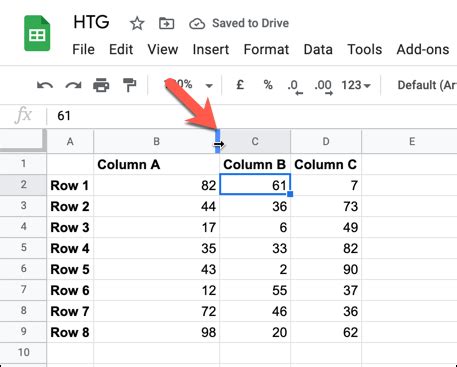The image size is (457, 367).
Task: Format as percent
Action: click(268, 85)
